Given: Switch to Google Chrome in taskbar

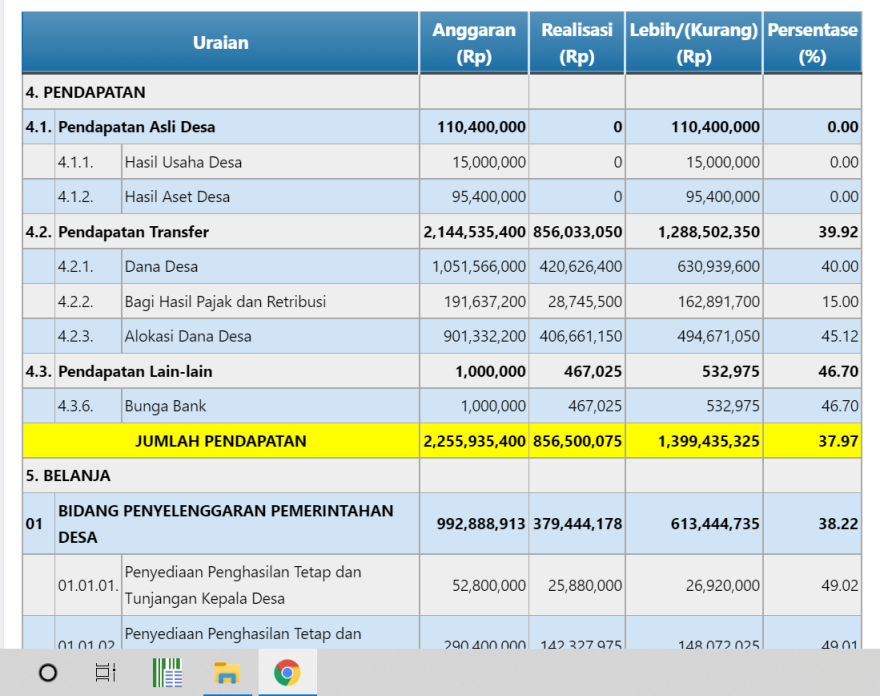Looking at the screenshot, I should click(287, 673).
